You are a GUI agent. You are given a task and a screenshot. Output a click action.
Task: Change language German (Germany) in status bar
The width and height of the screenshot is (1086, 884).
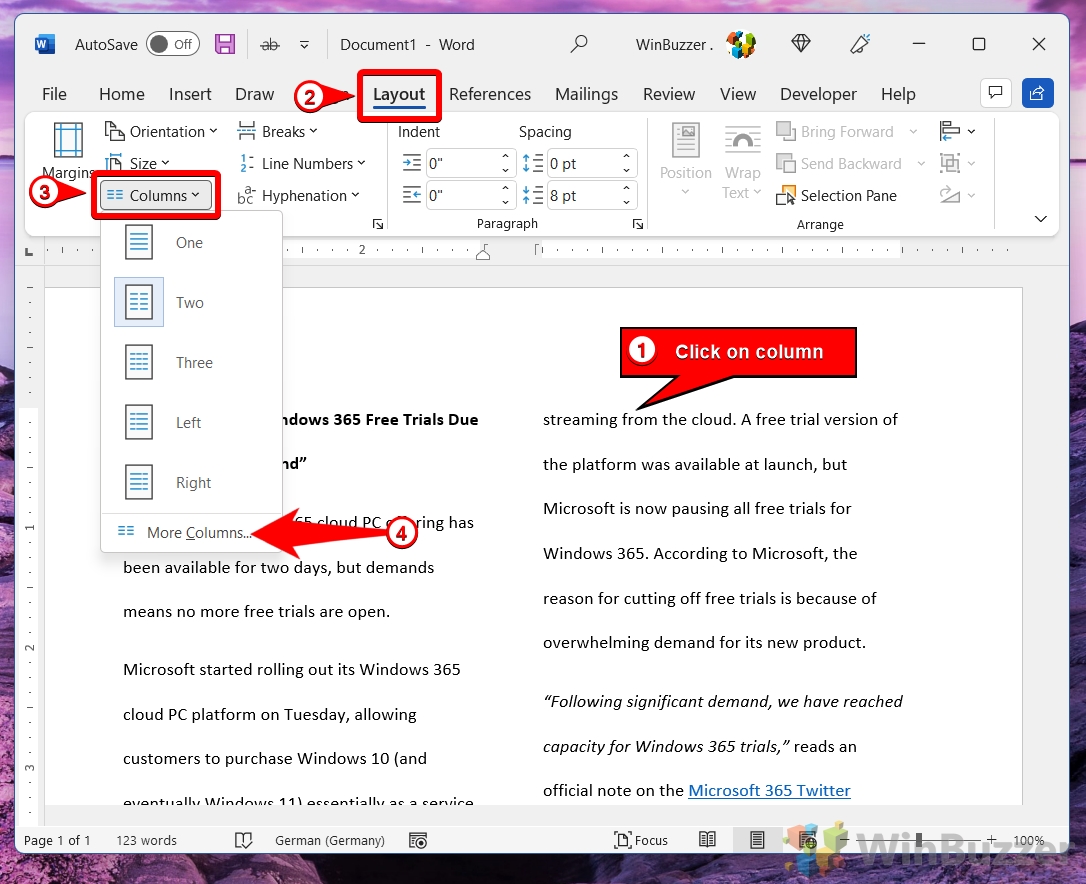(x=330, y=840)
